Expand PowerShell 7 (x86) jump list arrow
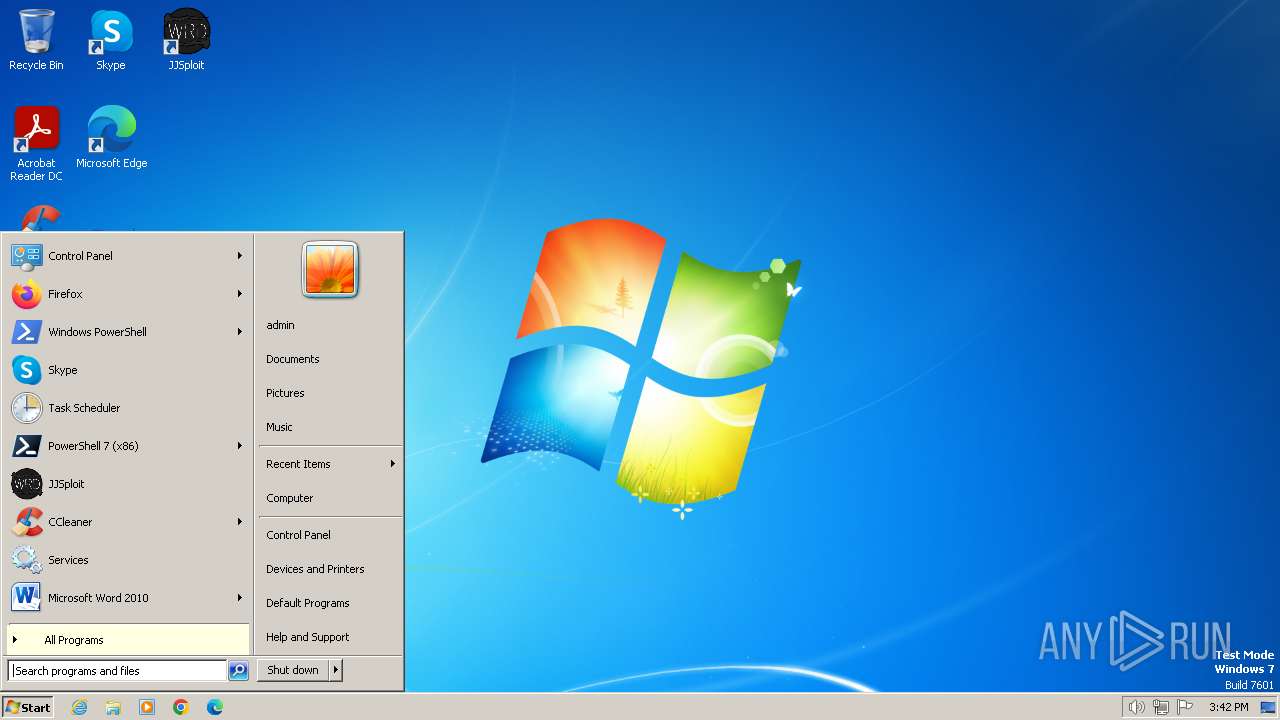1280x720 pixels. coord(240,446)
